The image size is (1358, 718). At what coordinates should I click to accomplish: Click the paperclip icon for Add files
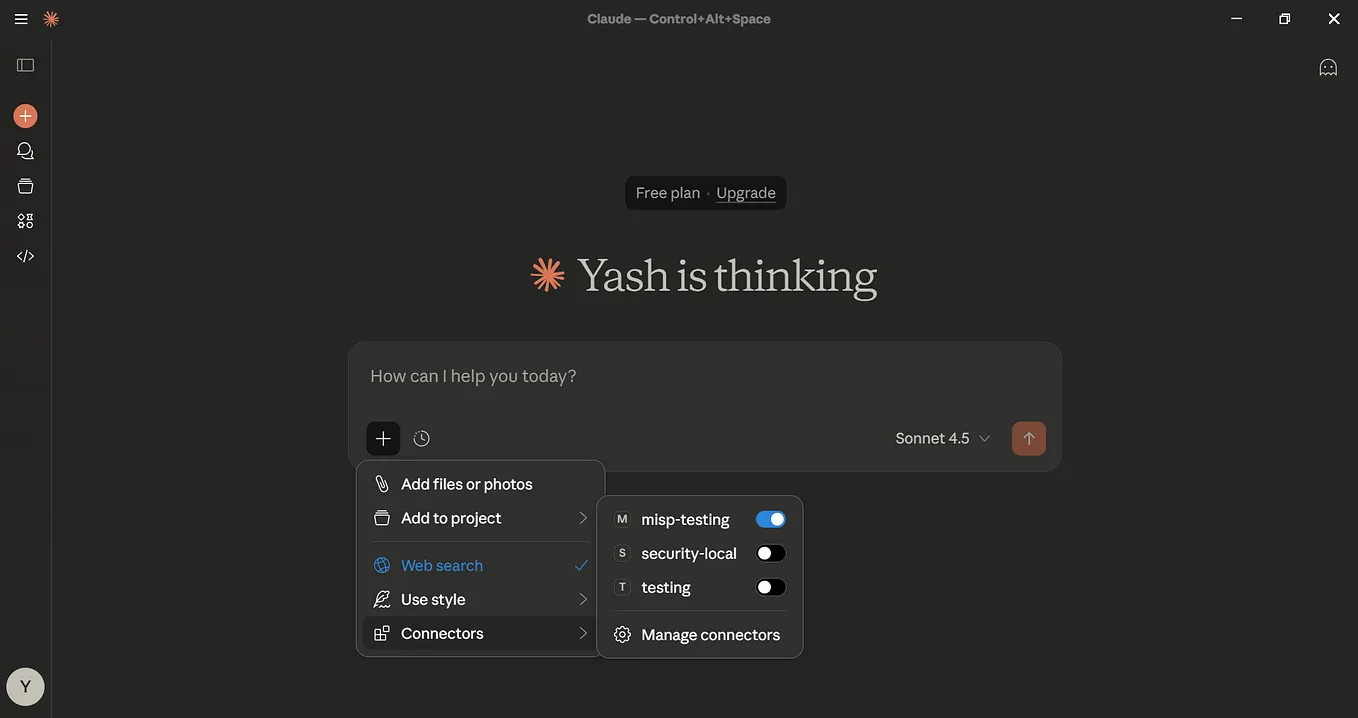(382, 484)
